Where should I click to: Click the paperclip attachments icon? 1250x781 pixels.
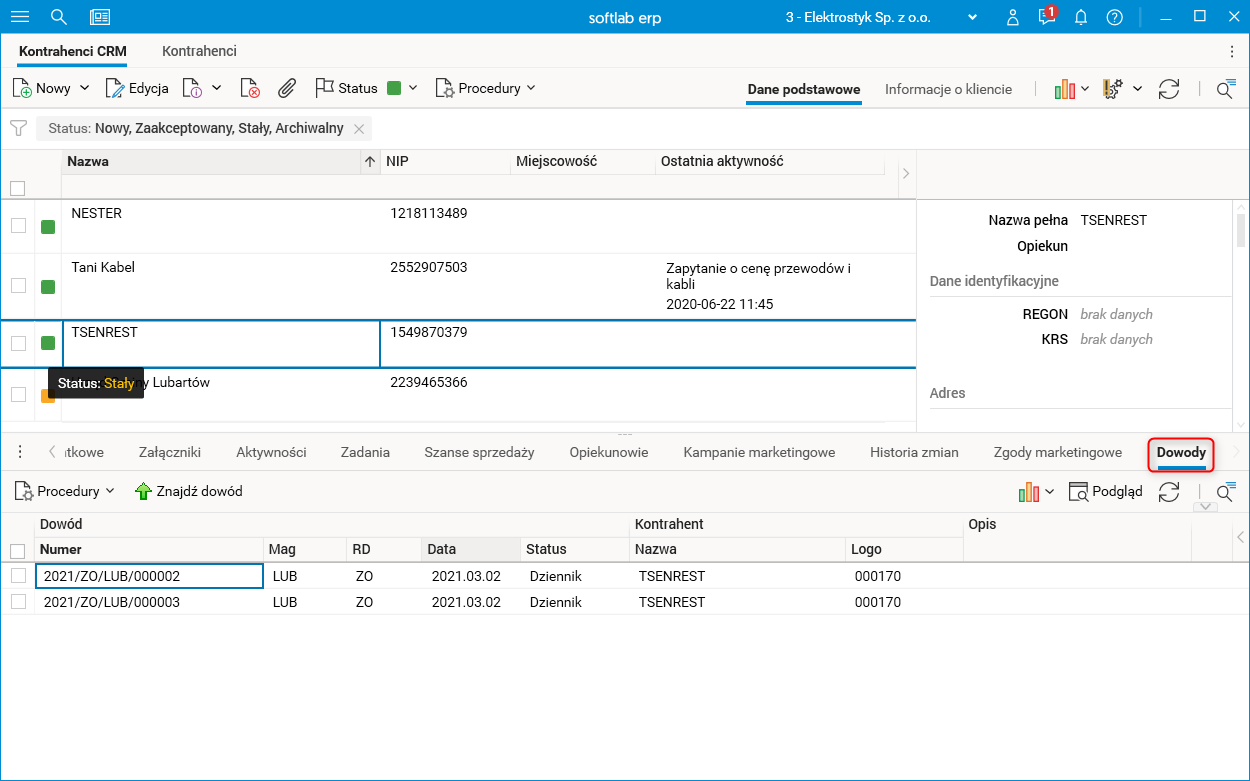[287, 88]
